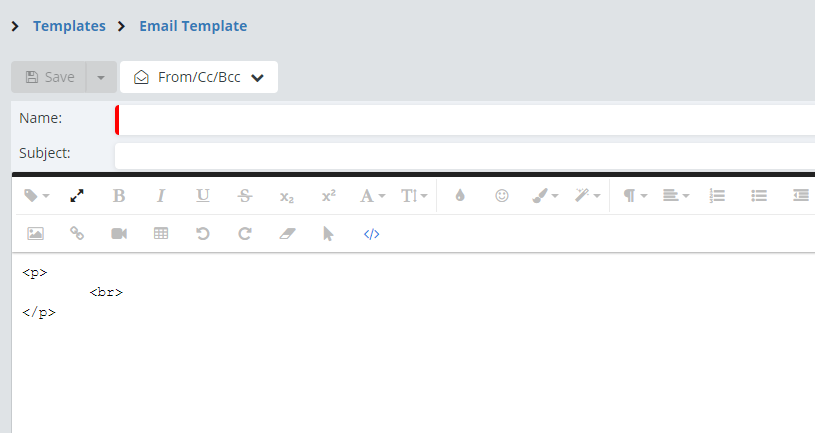
Task: Click the Insert Image icon
Action: point(35,234)
